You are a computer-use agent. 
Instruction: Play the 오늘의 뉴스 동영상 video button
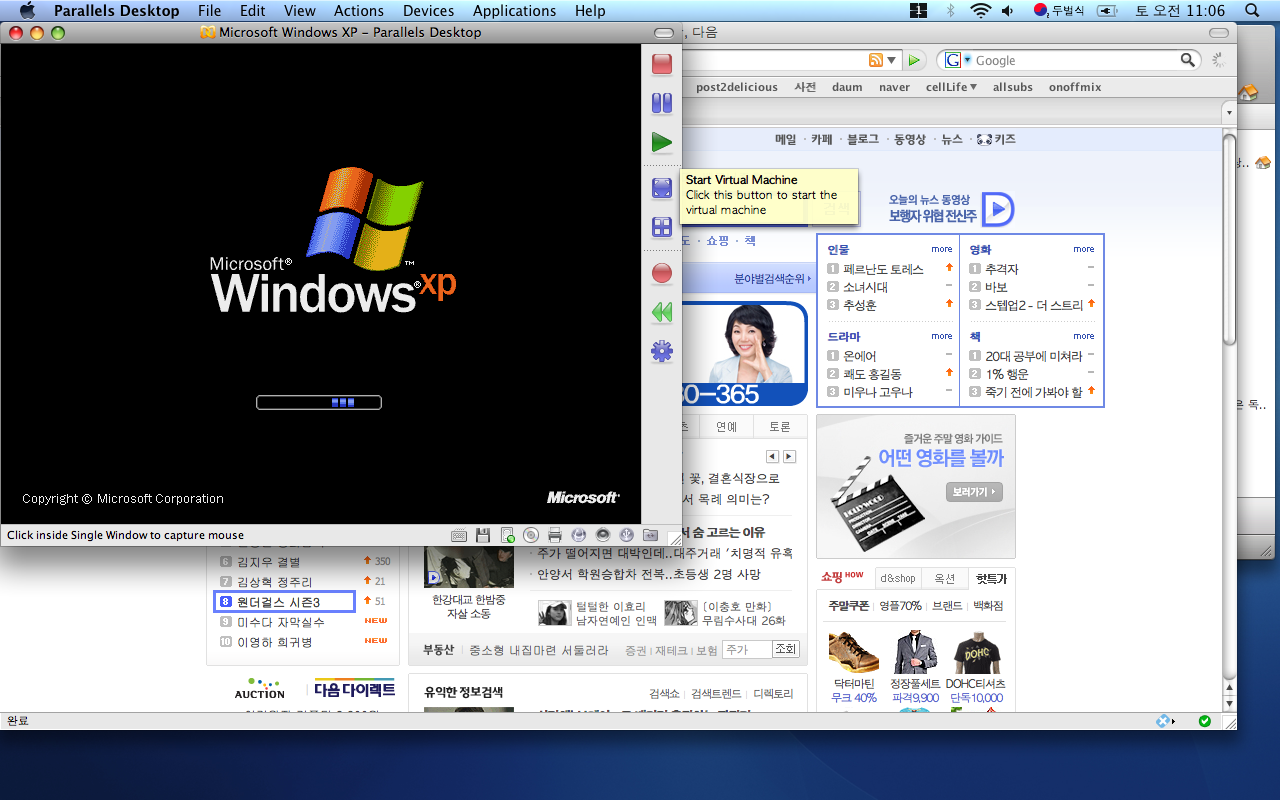click(x=997, y=209)
